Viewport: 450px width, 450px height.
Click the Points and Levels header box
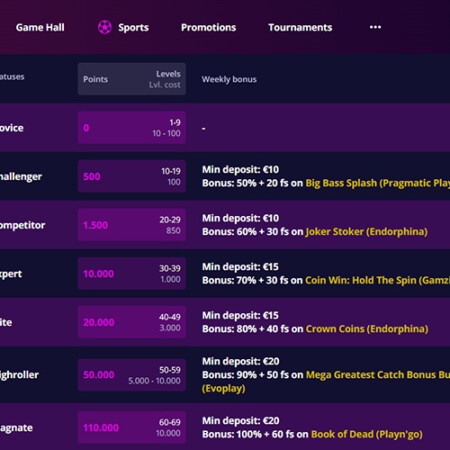point(132,79)
